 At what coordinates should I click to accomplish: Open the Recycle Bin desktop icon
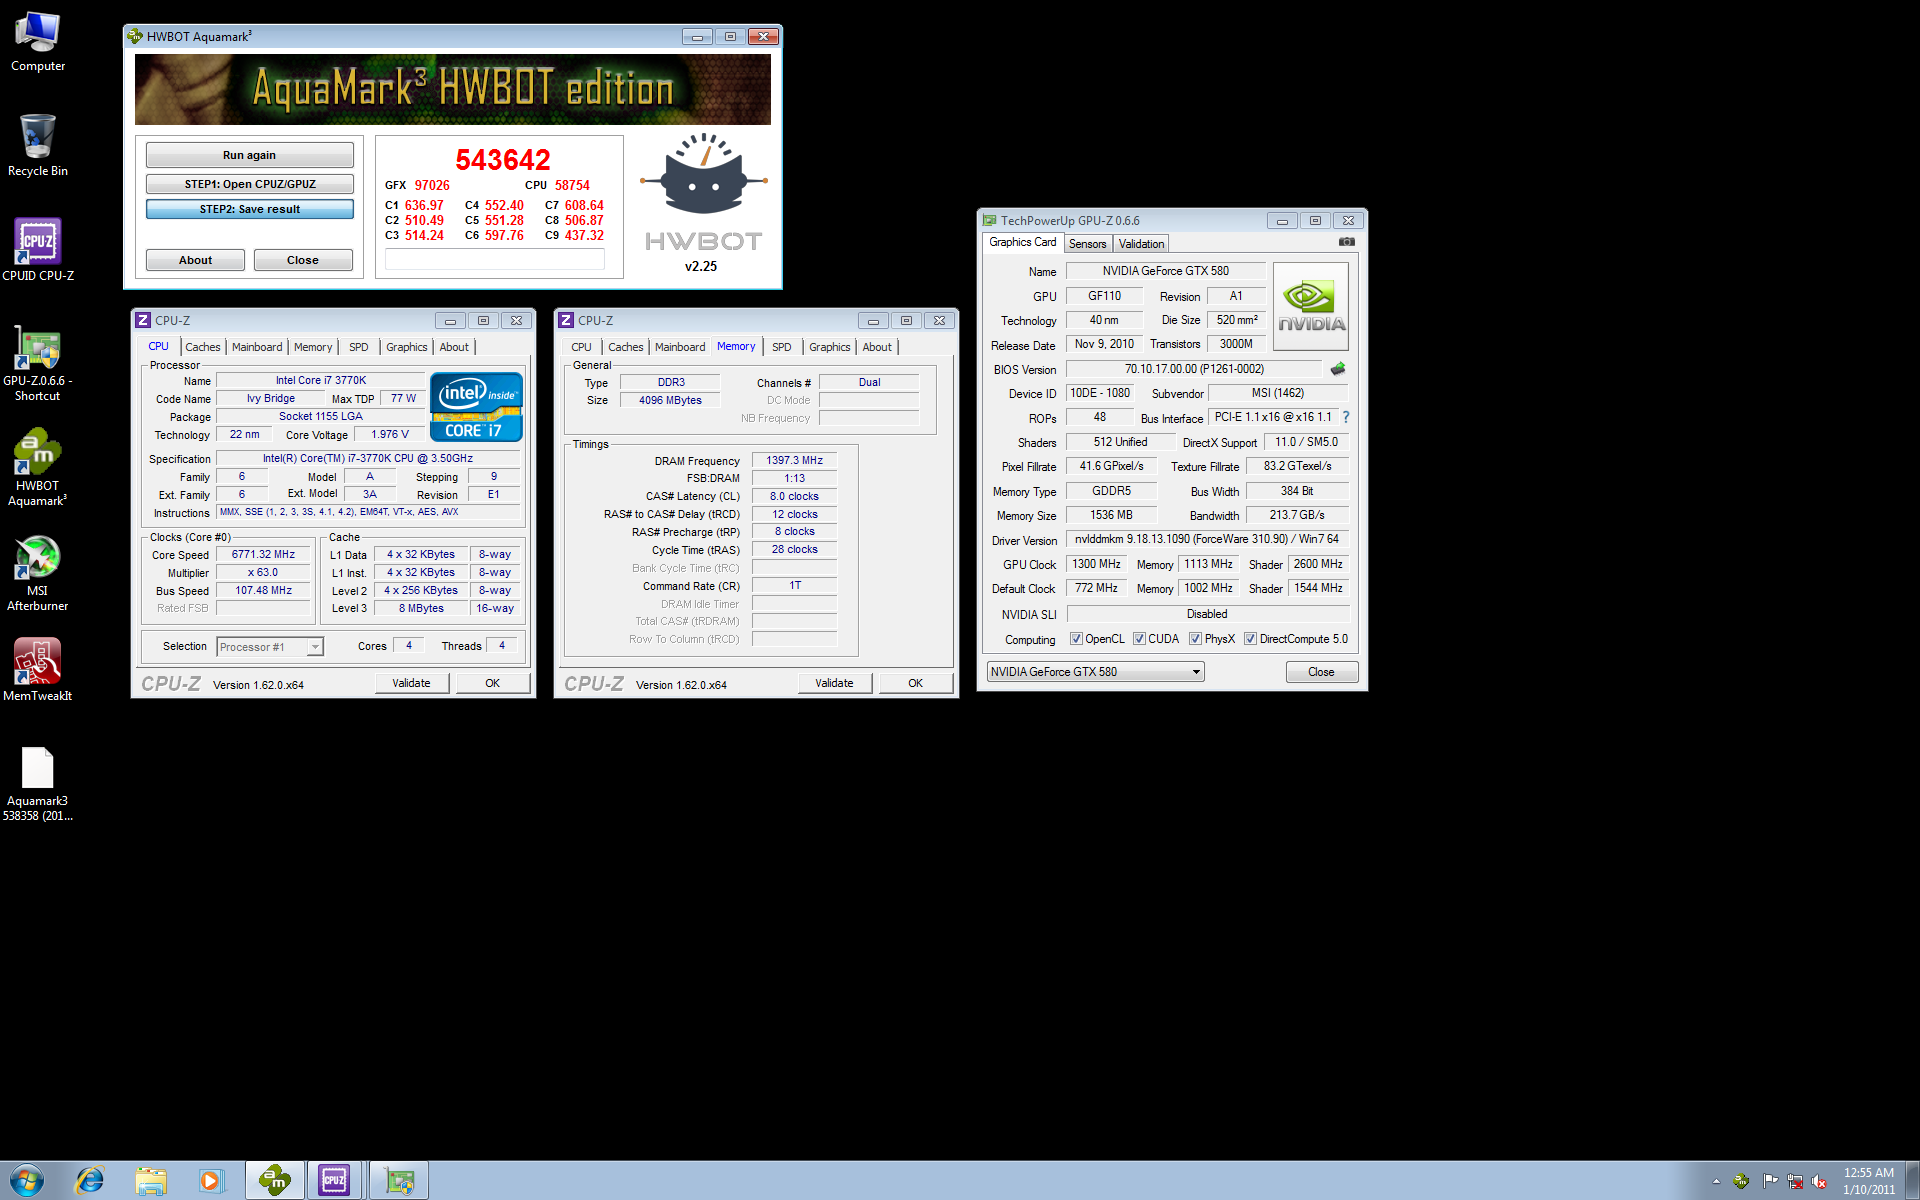[37, 145]
